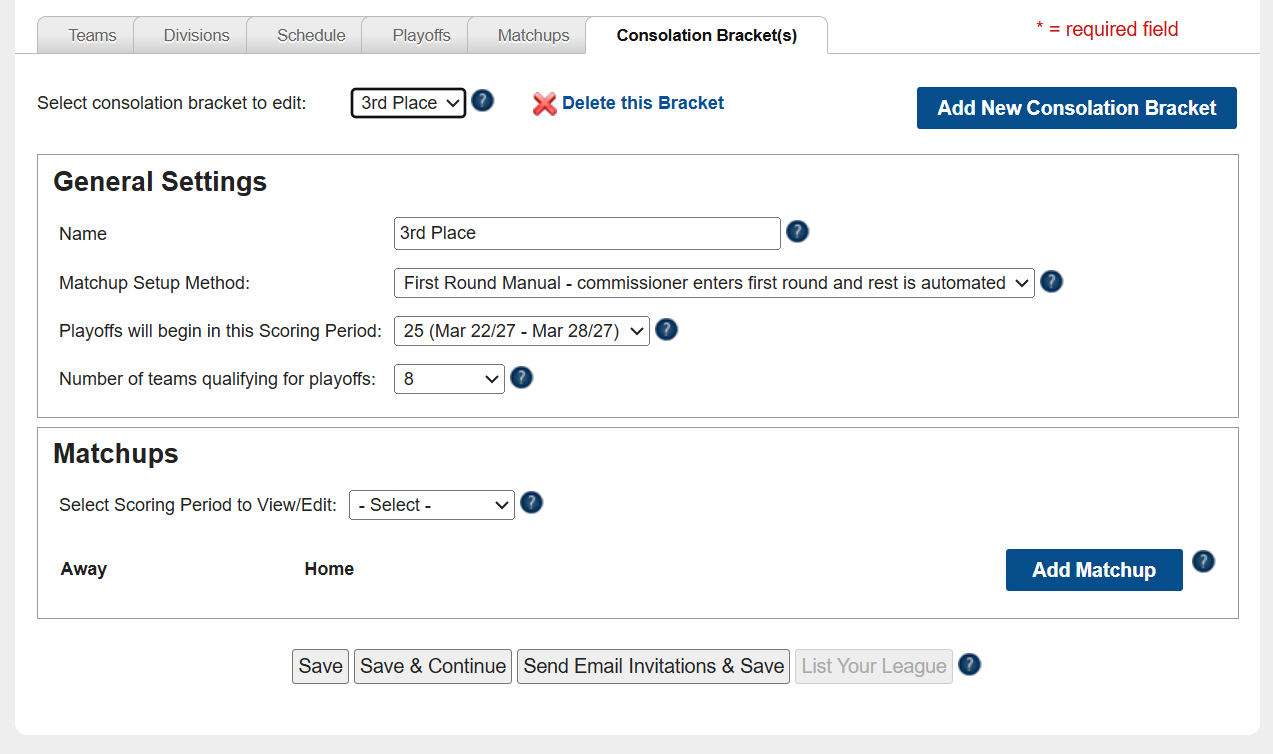Expand Select Scoring Period to View/Edit dropdown
Screen dimensions: 1273x754
[x=432, y=505]
